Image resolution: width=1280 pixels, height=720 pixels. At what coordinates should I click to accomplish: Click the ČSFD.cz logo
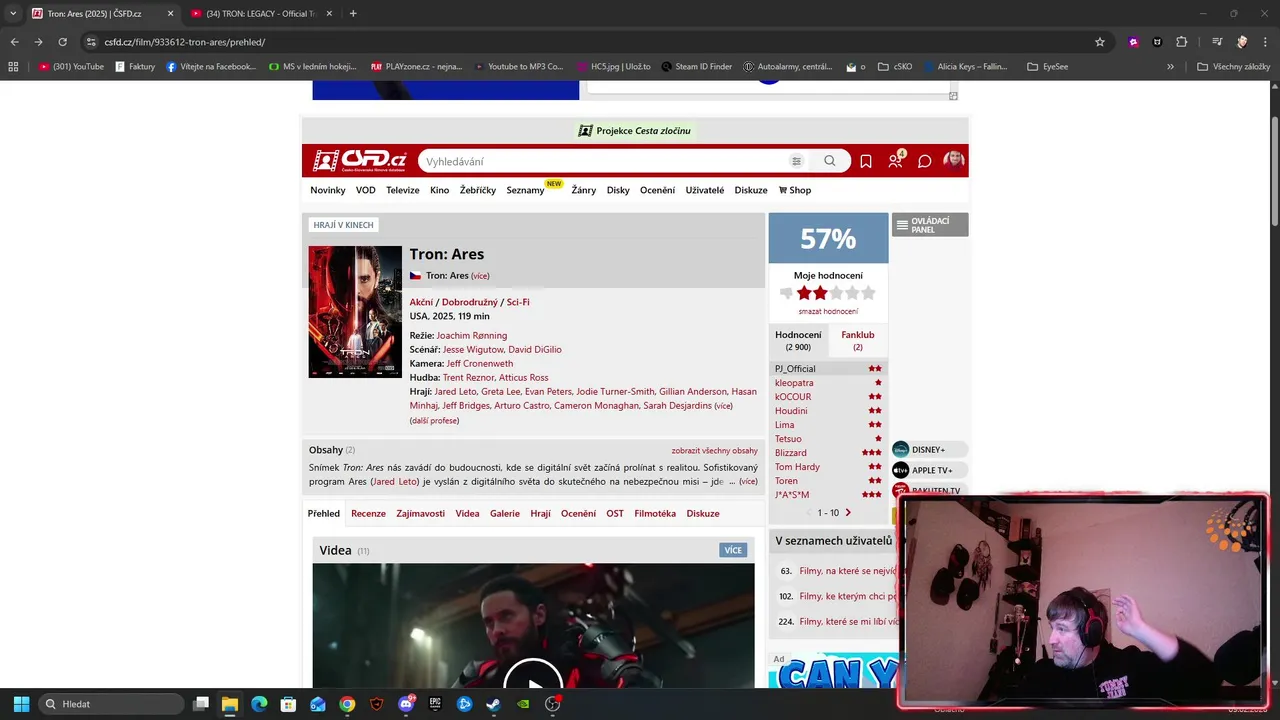[x=360, y=161]
